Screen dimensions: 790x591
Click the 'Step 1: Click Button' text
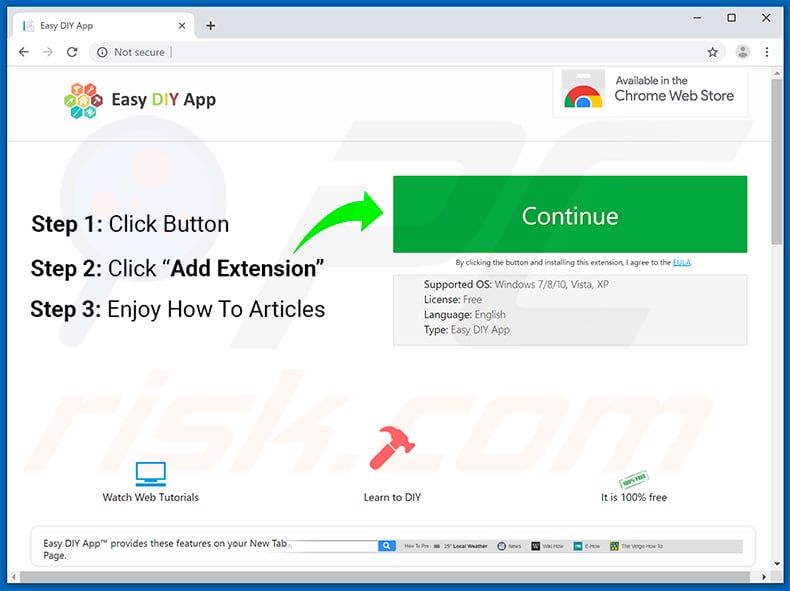click(130, 224)
